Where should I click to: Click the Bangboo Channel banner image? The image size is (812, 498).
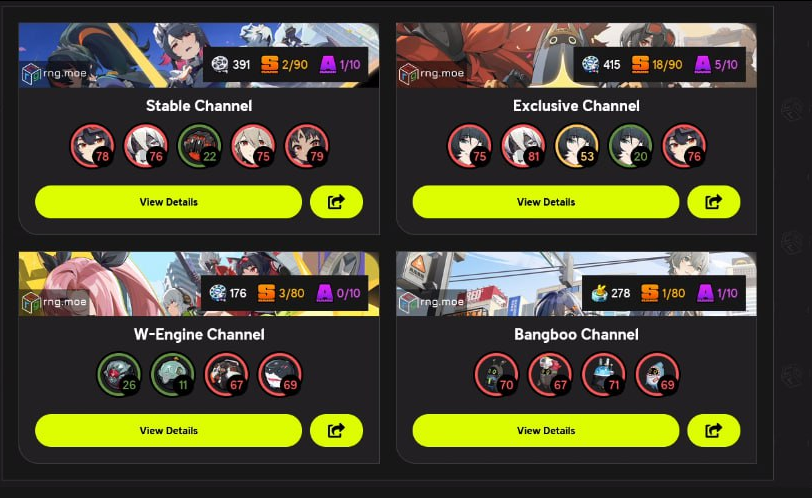(x=576, y=284)
